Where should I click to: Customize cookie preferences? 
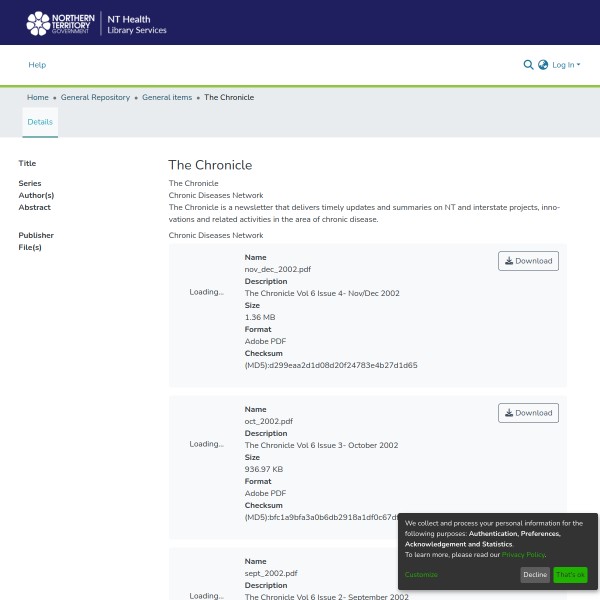click(x=421, y=575)
